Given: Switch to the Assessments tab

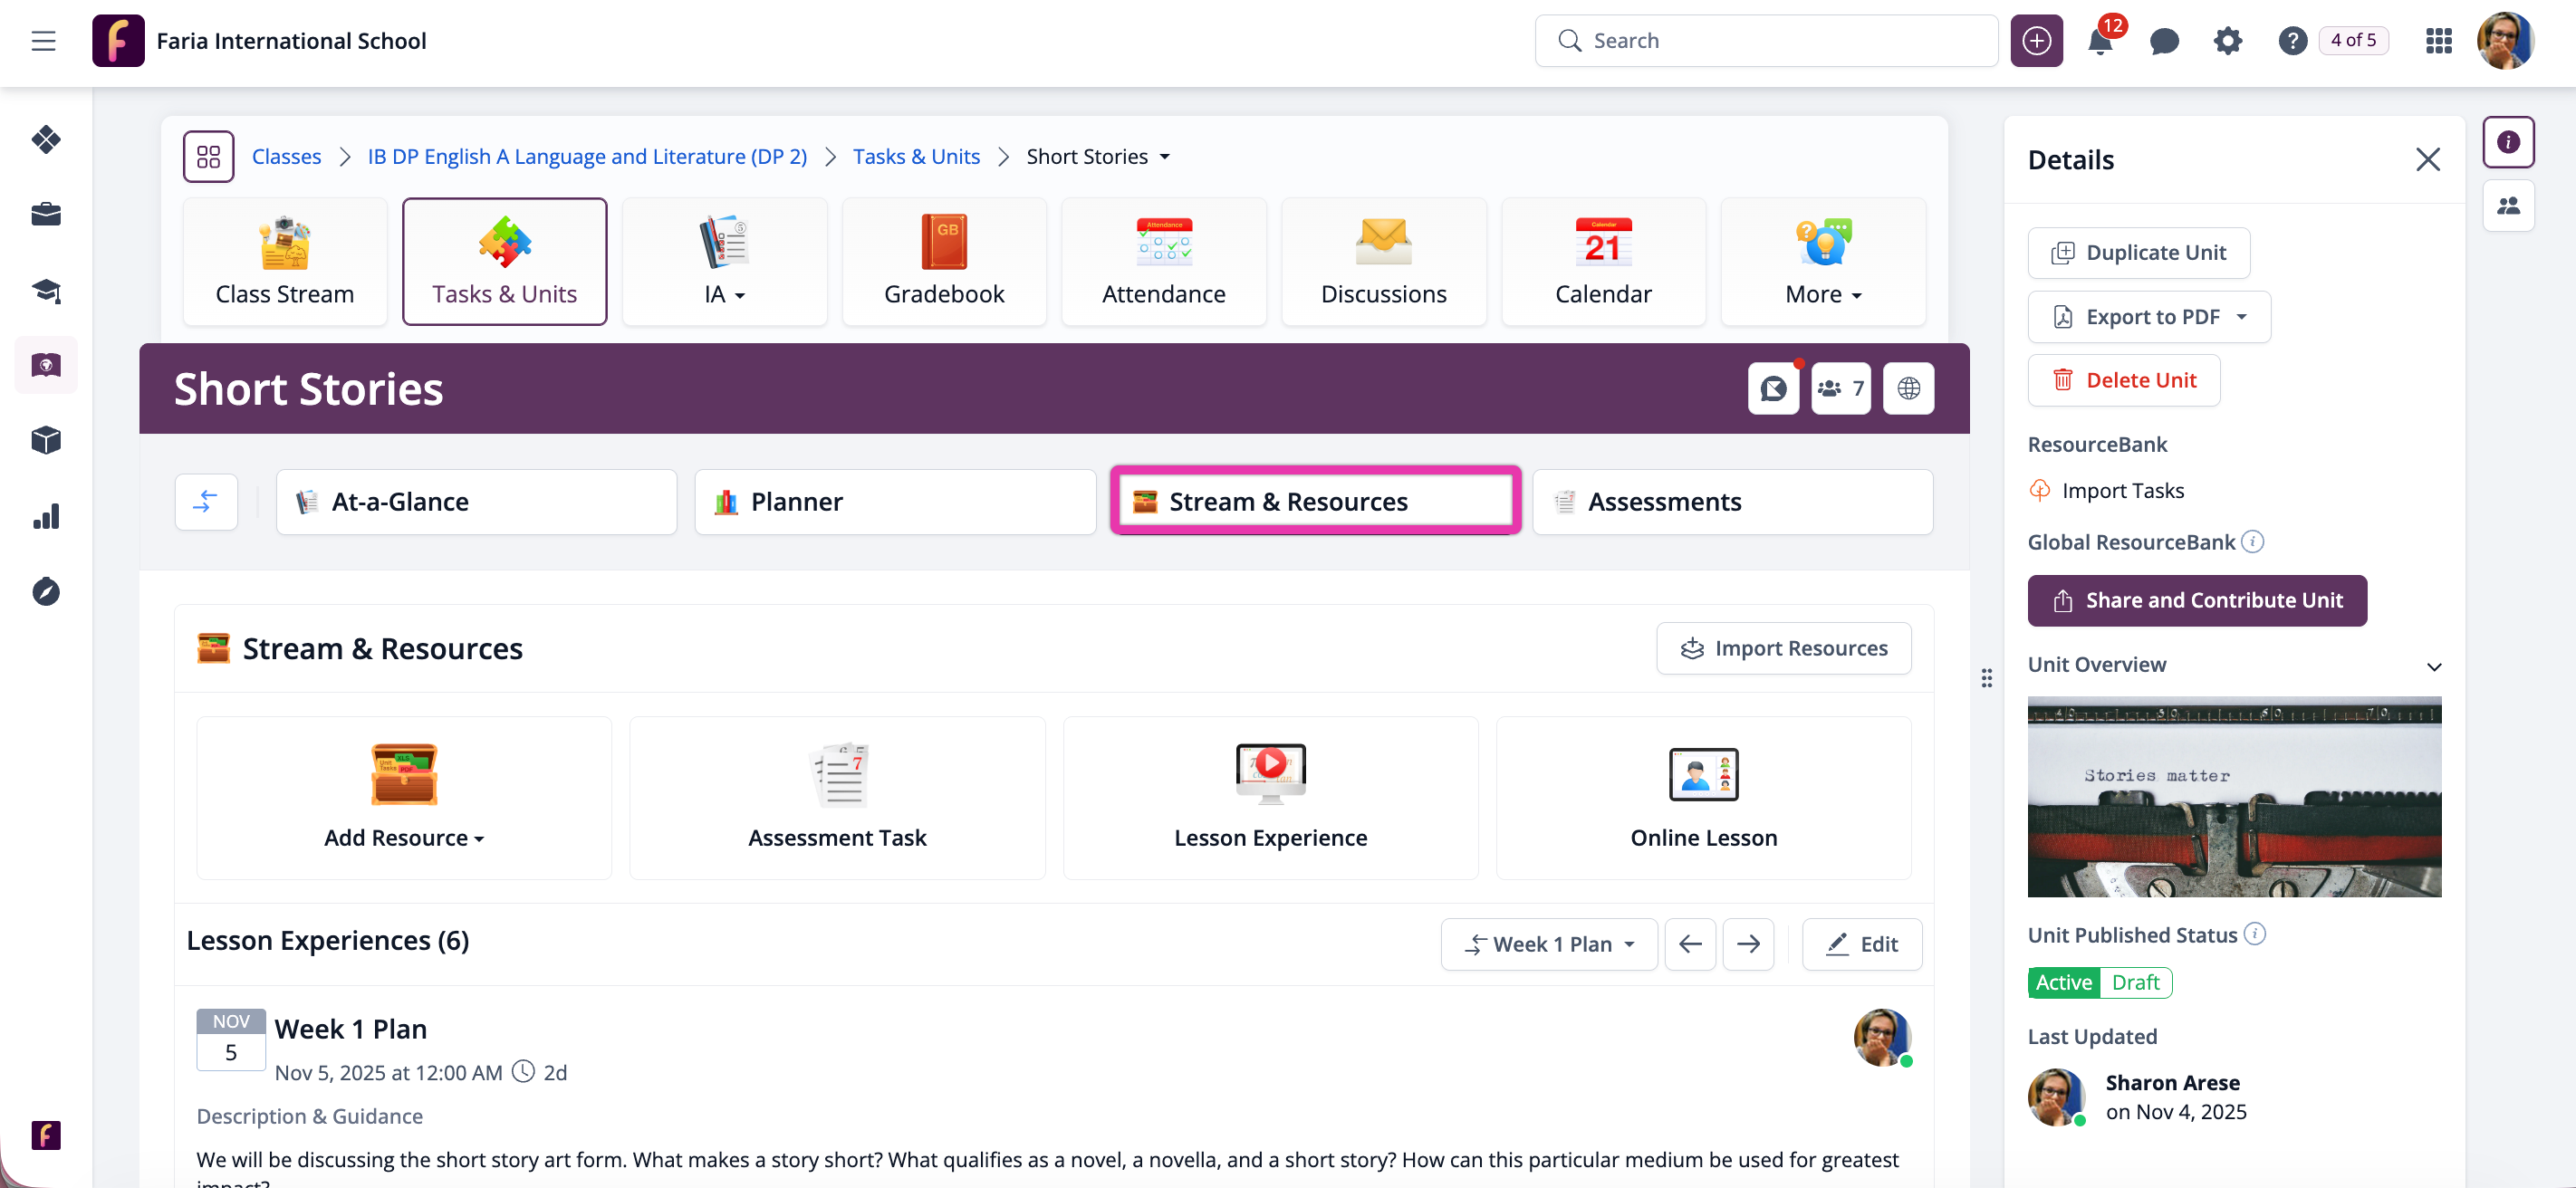Looking at the screenshot, I should pos(1732,502).
